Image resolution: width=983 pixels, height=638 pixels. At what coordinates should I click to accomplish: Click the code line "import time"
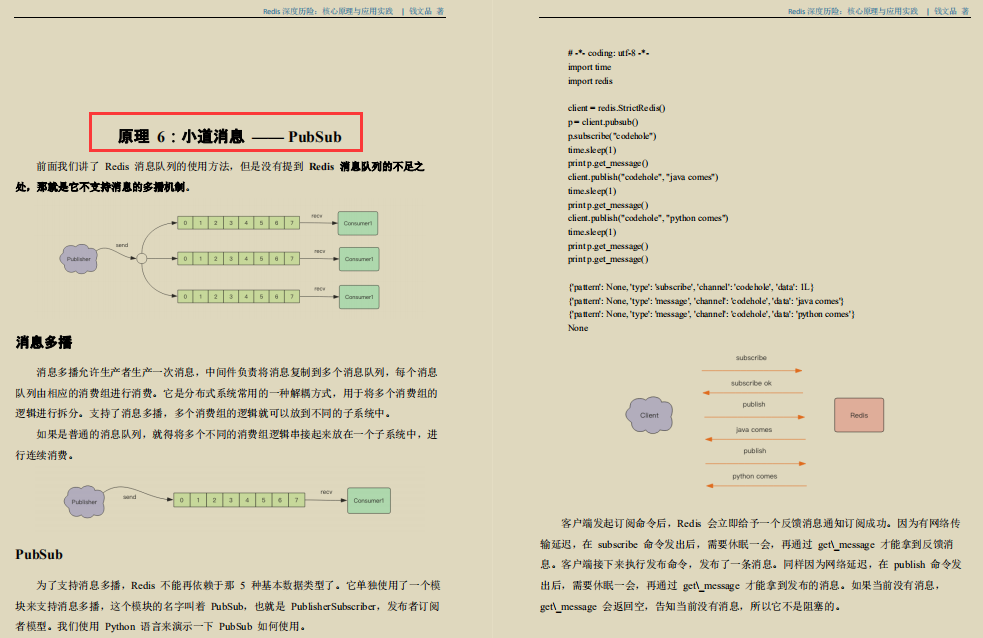click(x=589, y=67)
